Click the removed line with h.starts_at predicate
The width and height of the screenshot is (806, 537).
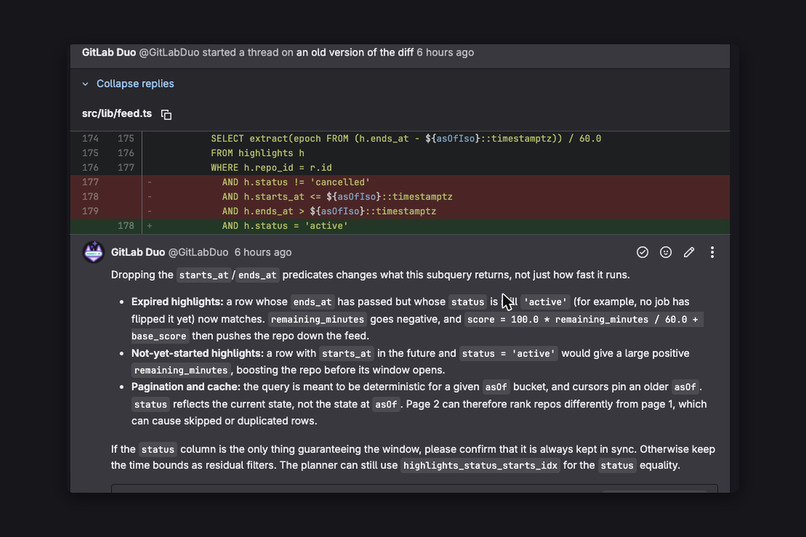pos(337,197)
